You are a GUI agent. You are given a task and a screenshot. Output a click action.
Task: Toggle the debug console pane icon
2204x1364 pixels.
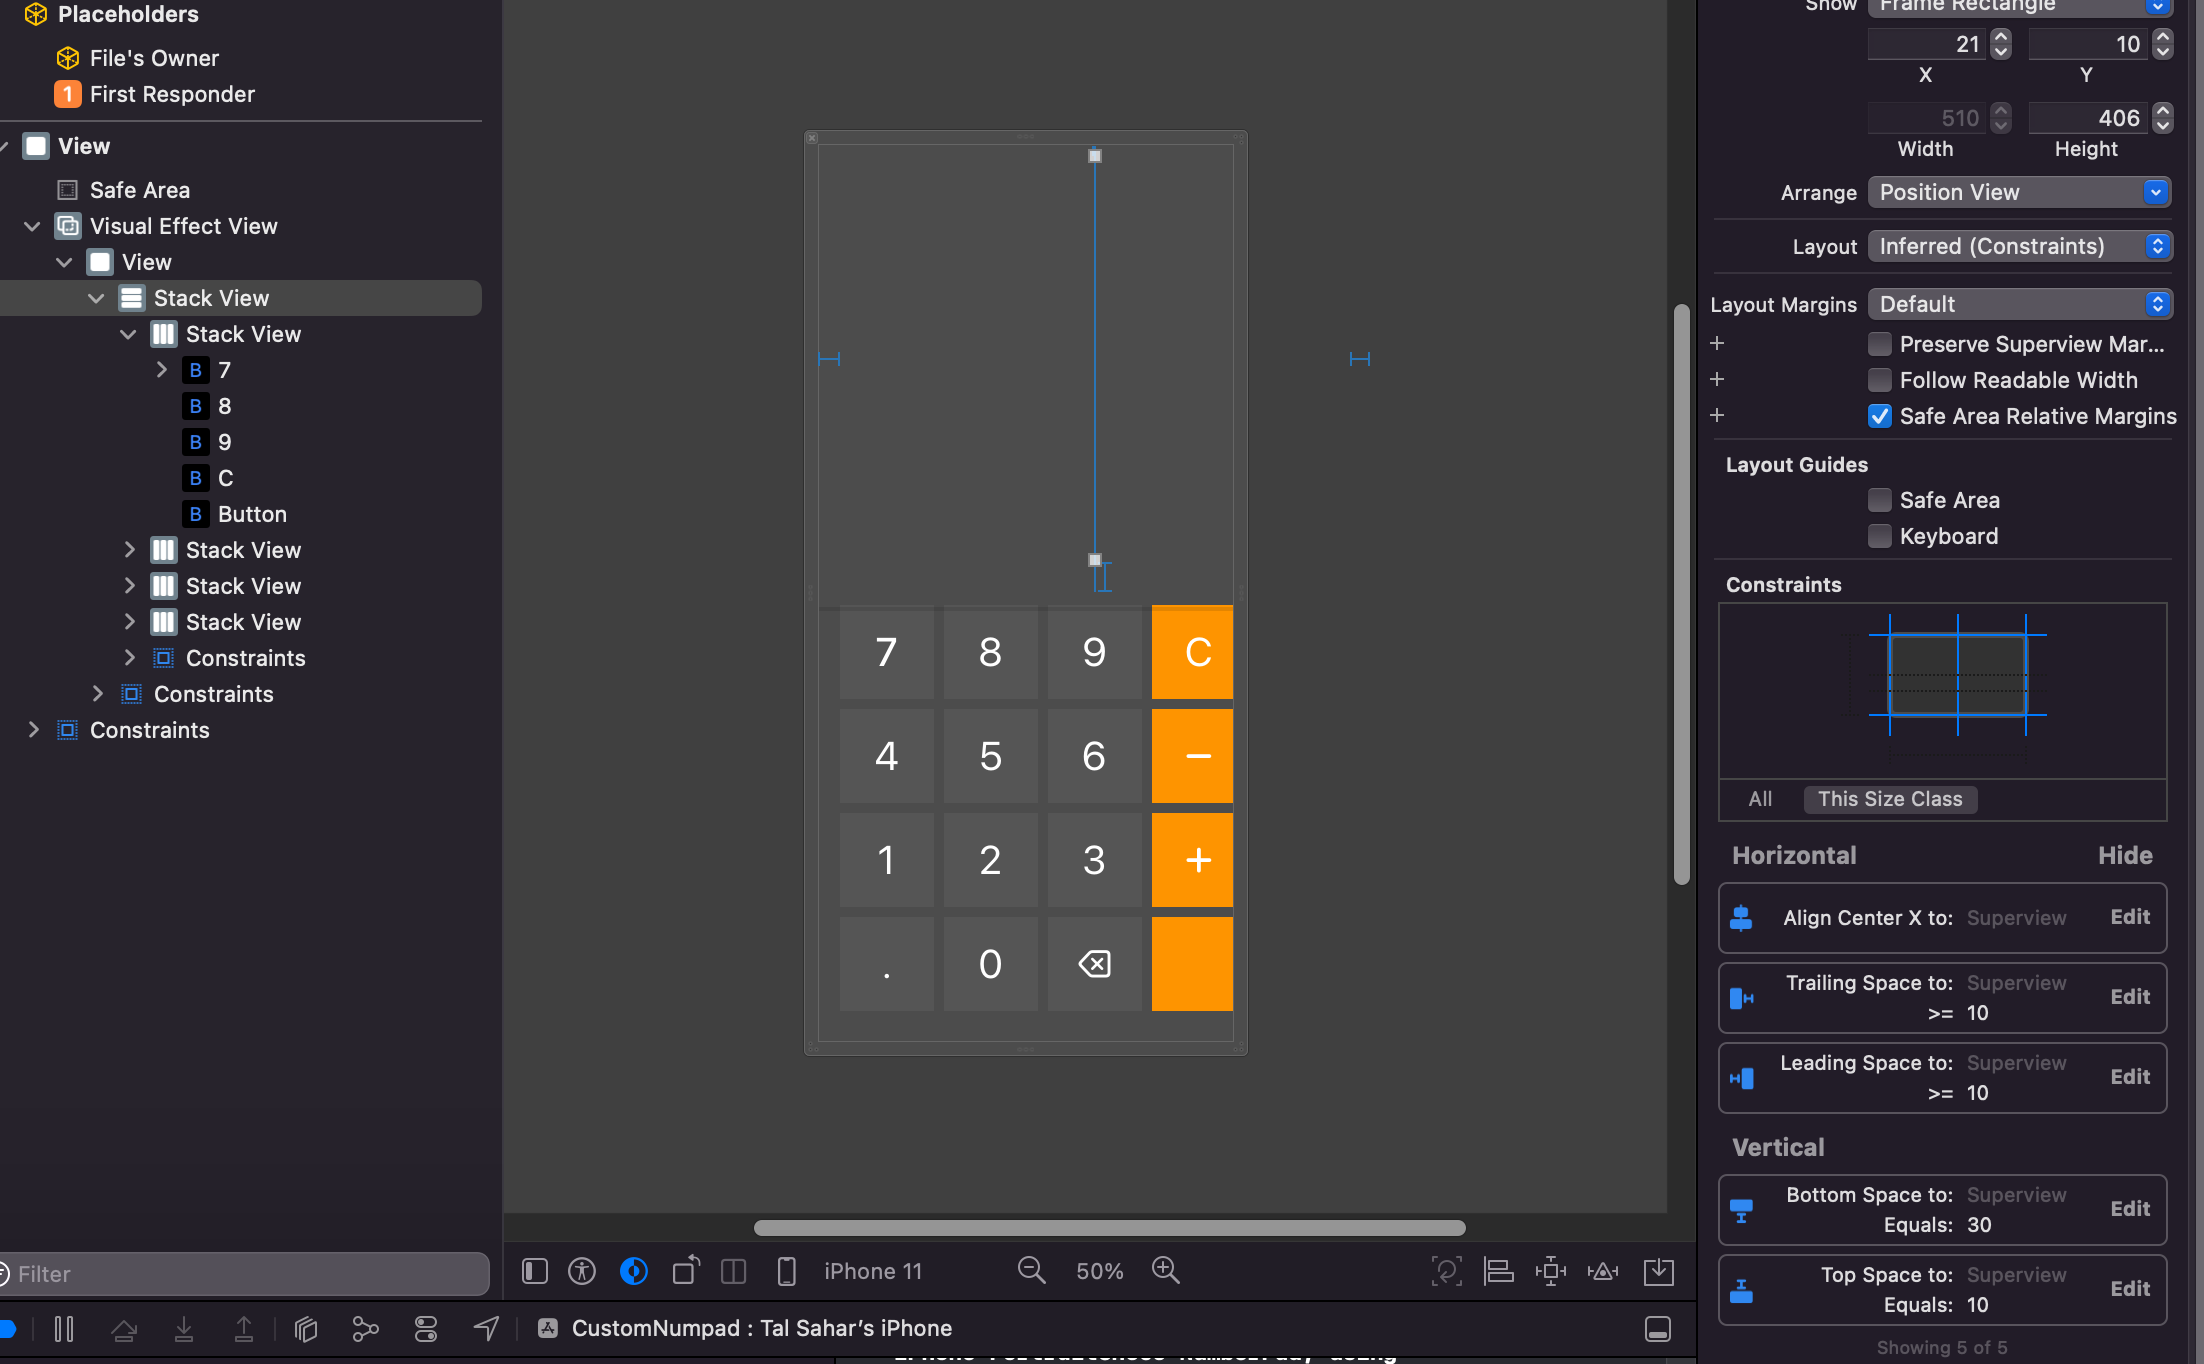(1658, 1329)
